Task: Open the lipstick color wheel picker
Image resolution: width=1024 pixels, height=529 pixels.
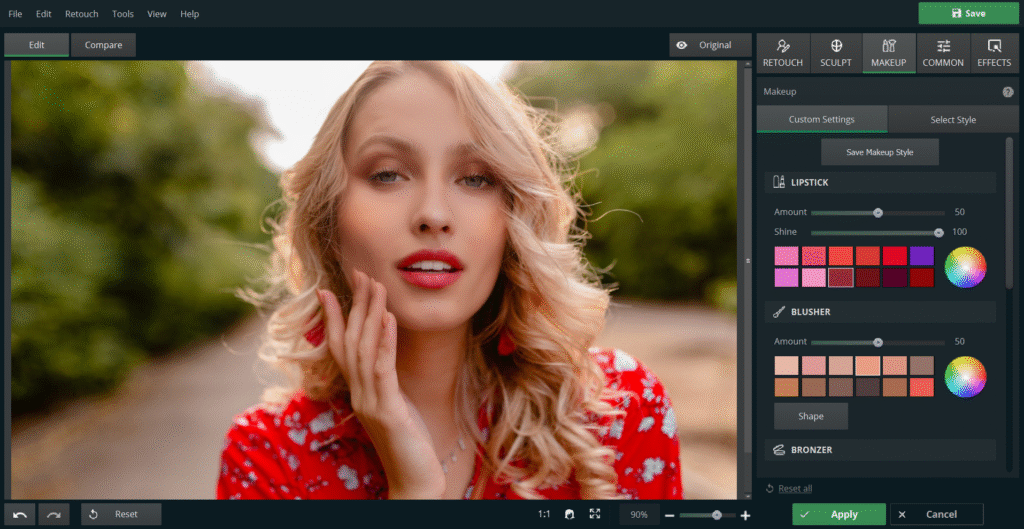Action: point(965,267)
